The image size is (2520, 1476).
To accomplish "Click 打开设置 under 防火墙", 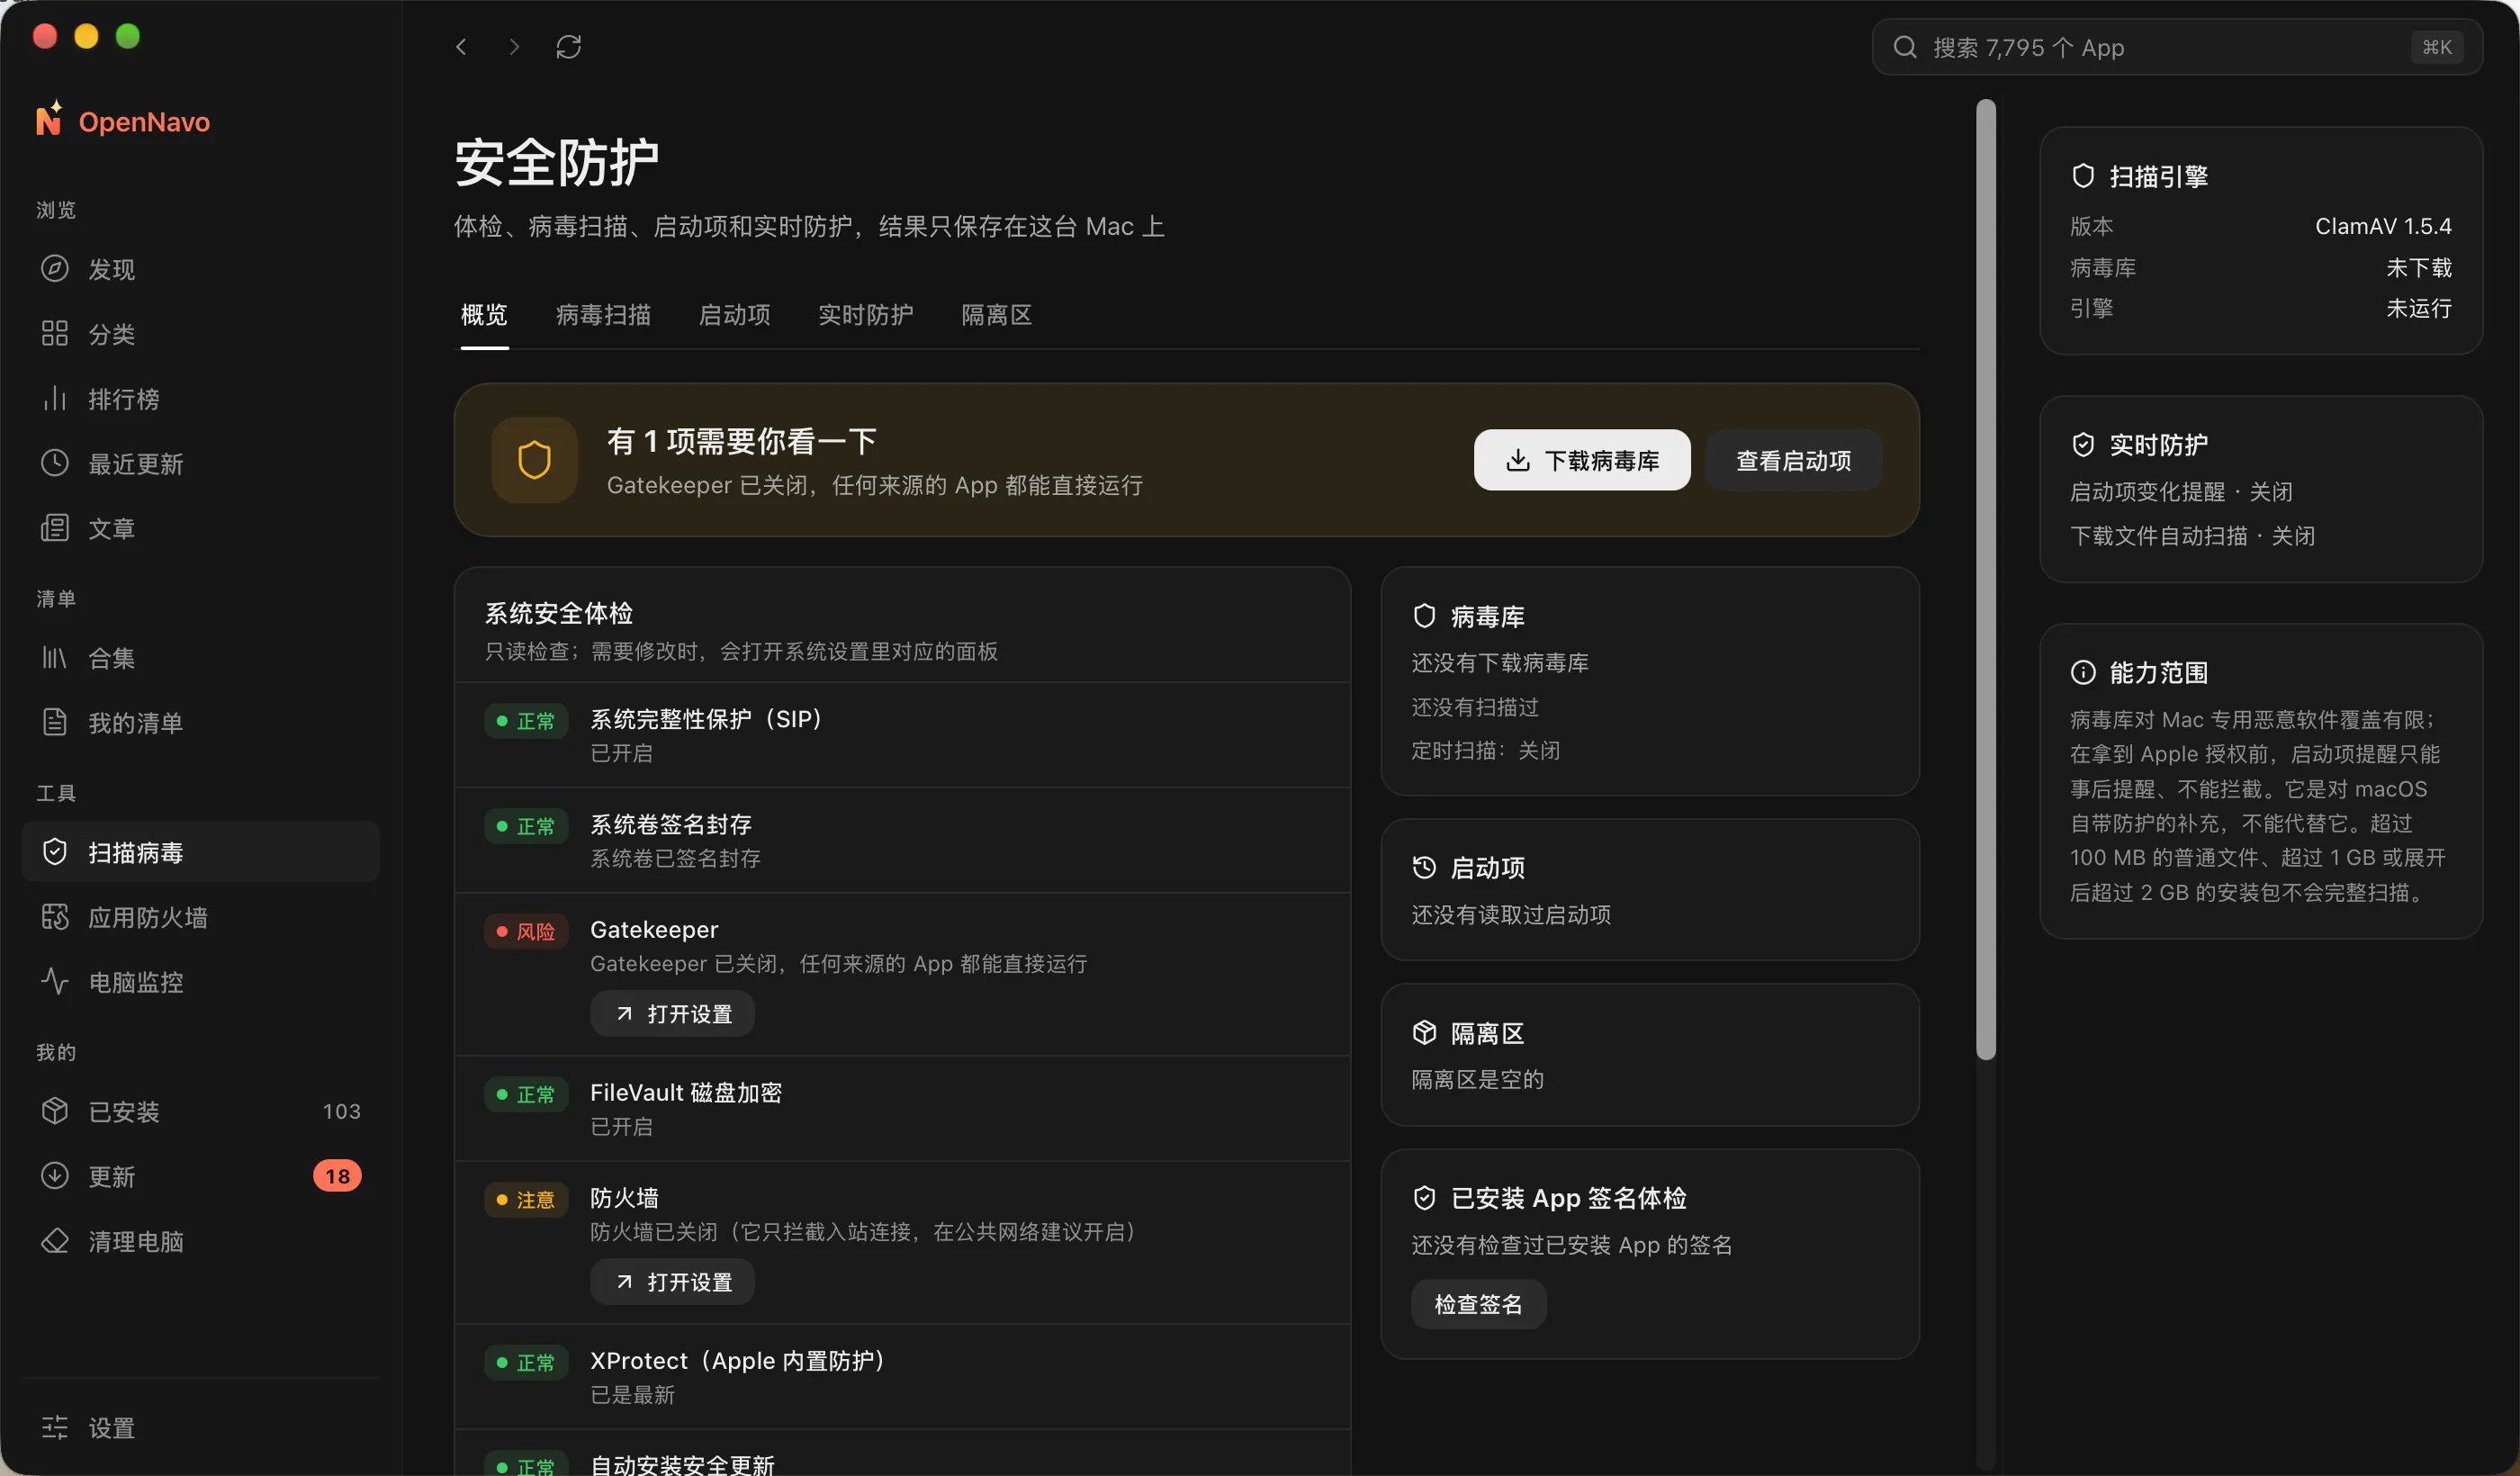I will point(672,1282).
